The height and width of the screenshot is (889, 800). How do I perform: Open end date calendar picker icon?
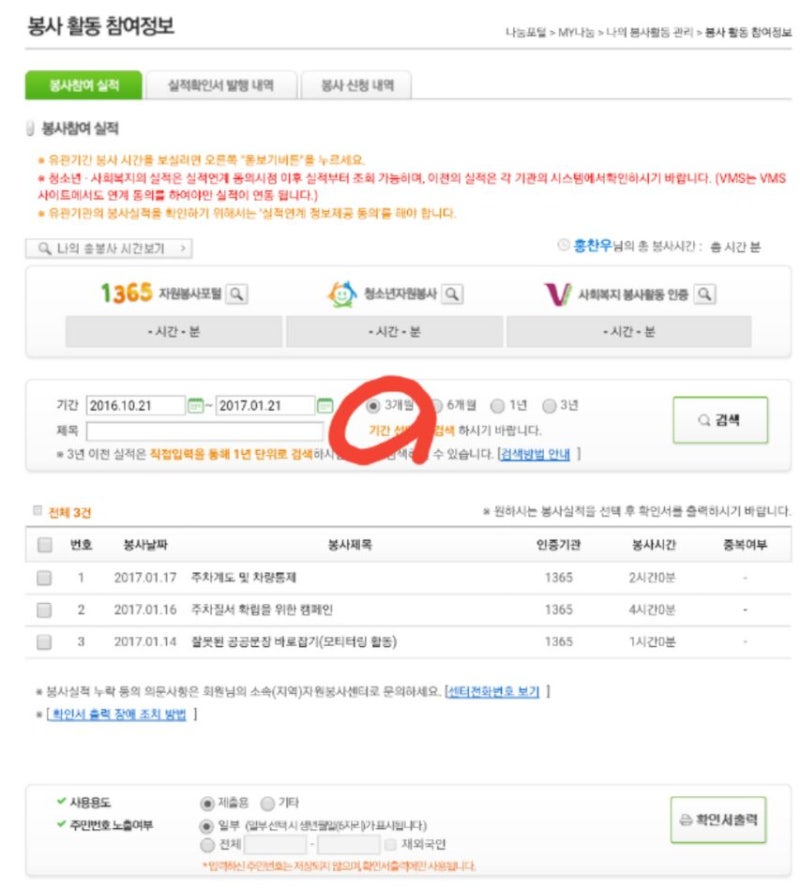coord(325,406)
